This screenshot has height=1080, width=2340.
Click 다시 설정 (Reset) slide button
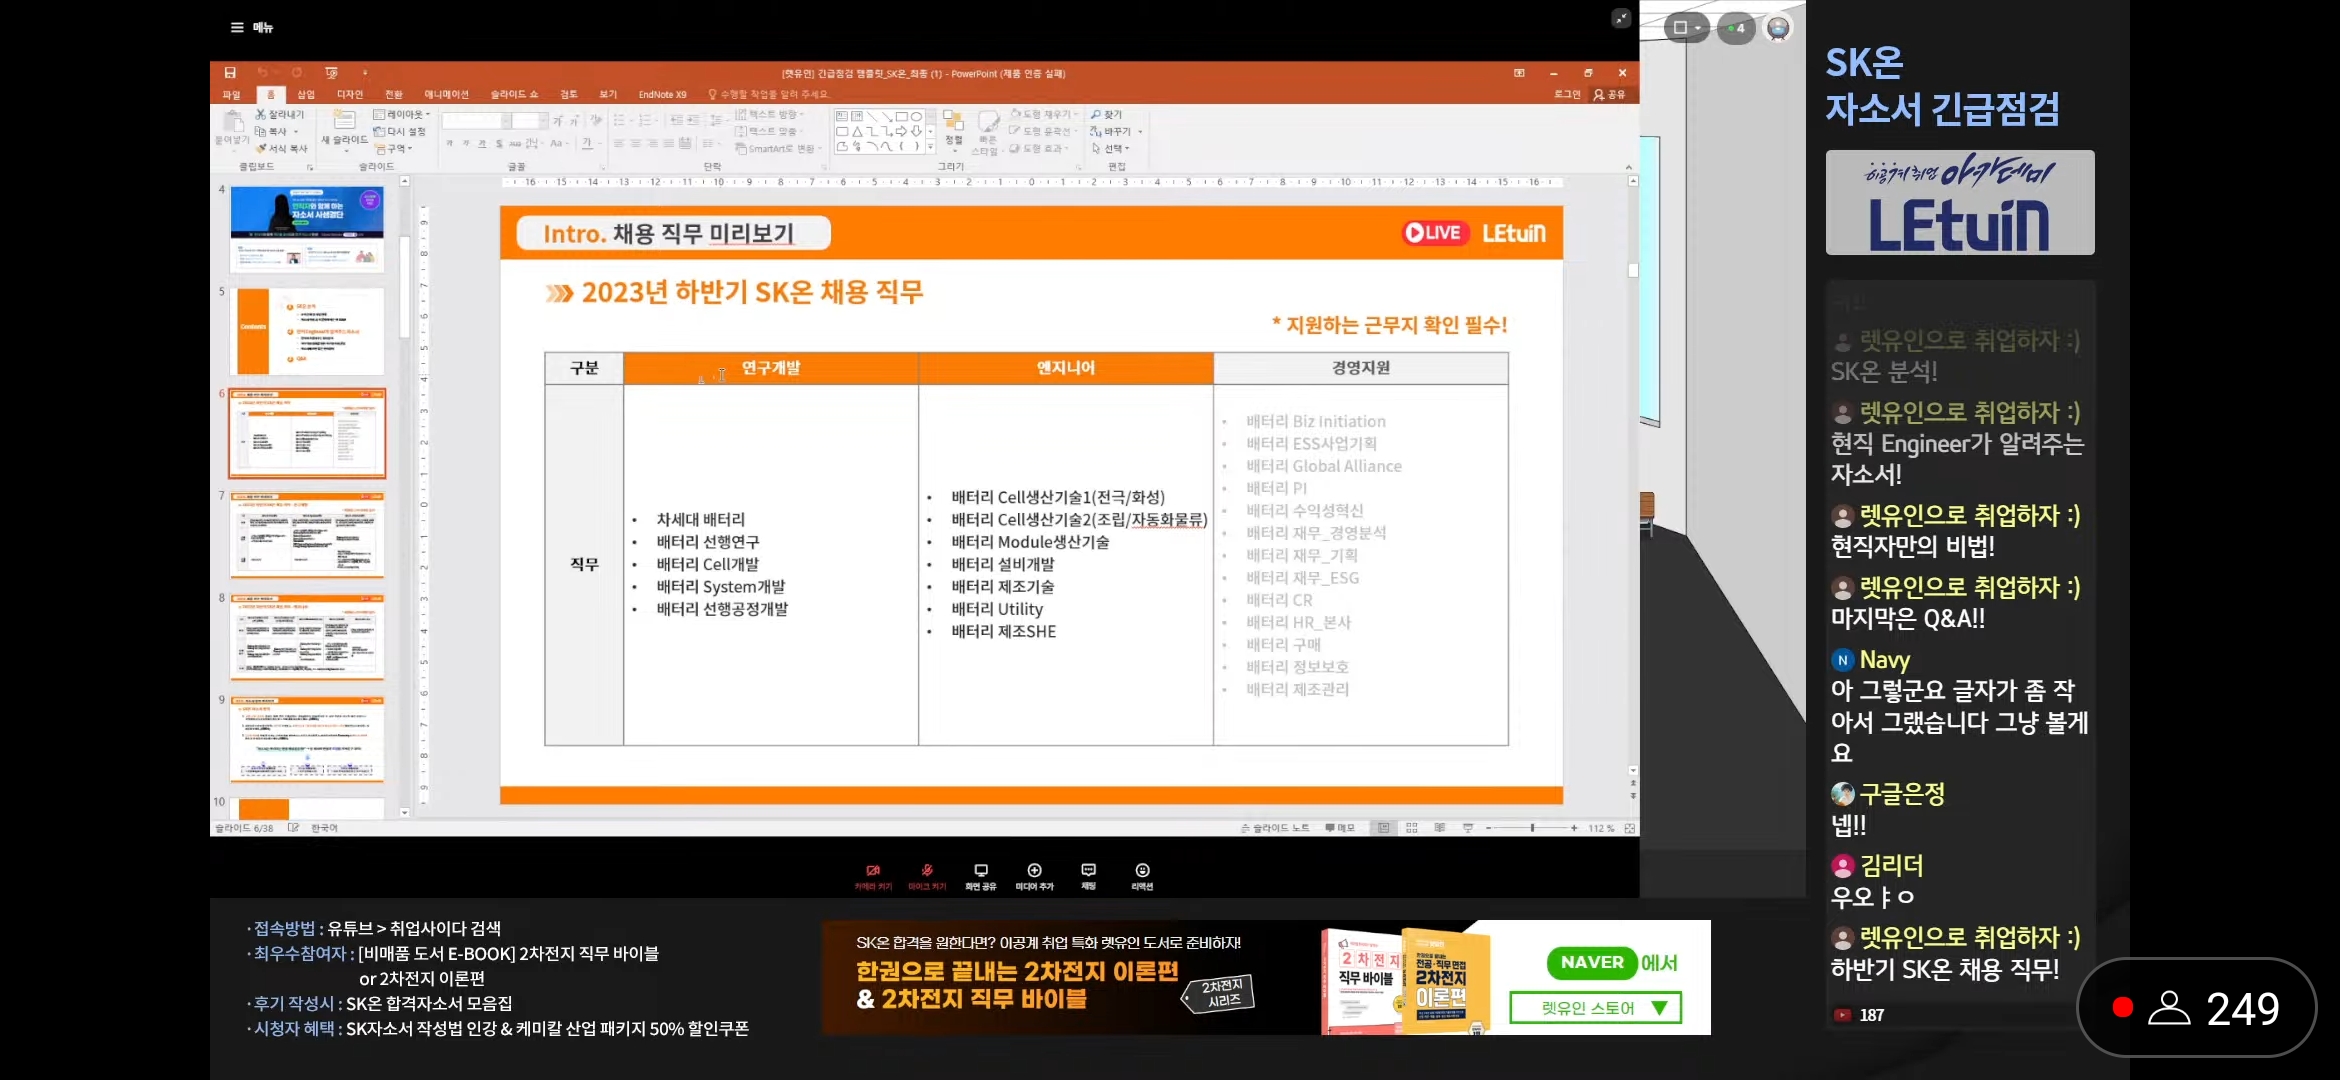click(x=400, y=131)
